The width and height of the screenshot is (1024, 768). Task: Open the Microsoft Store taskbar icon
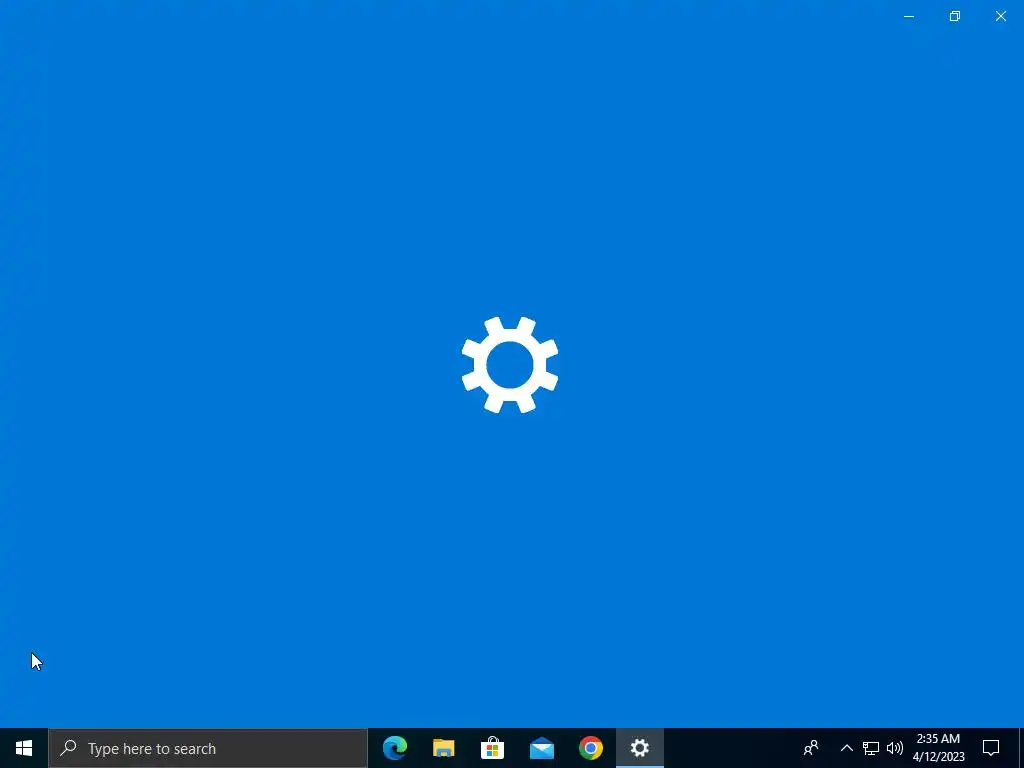[492, 748]
